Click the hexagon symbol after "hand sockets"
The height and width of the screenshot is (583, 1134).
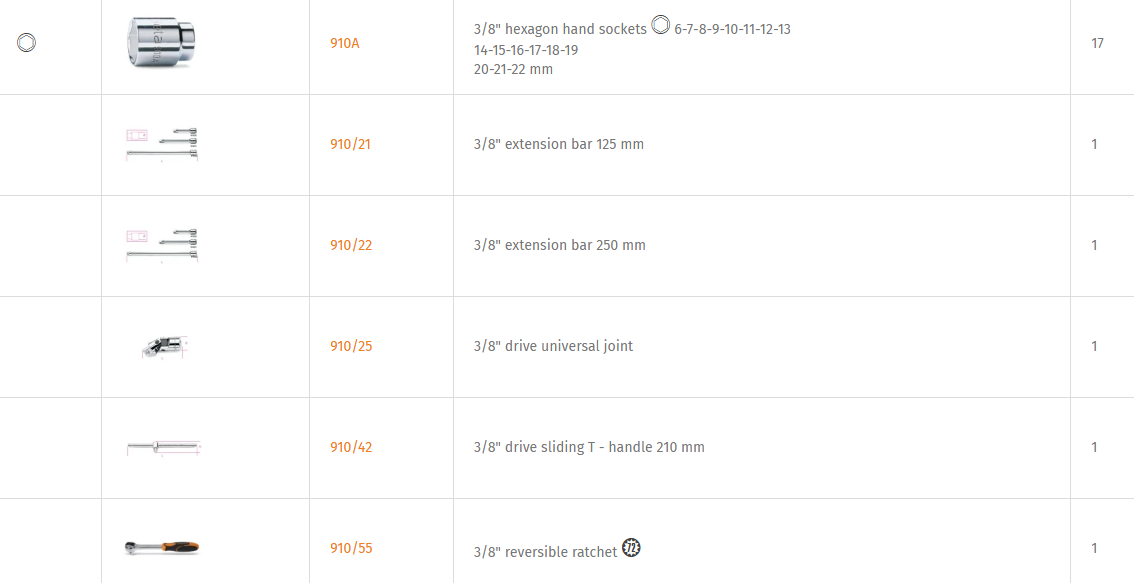pyautogui.click(x=660, y=26)
